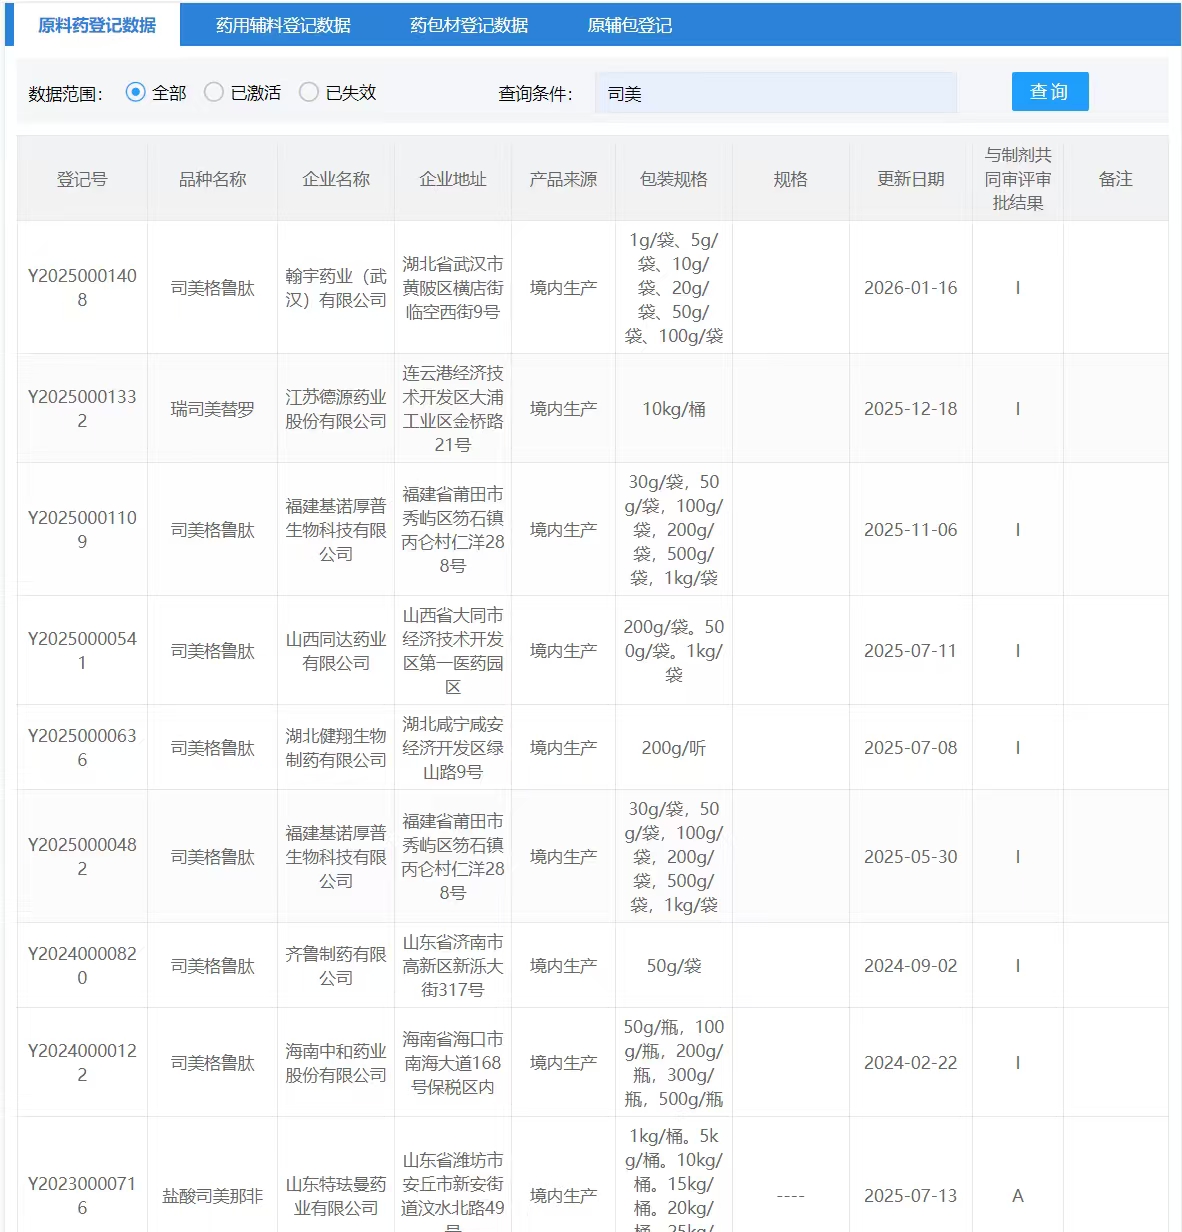1182x1232 pixels.
Task: Click the 品种名称 column header
Action: (212, 179)
